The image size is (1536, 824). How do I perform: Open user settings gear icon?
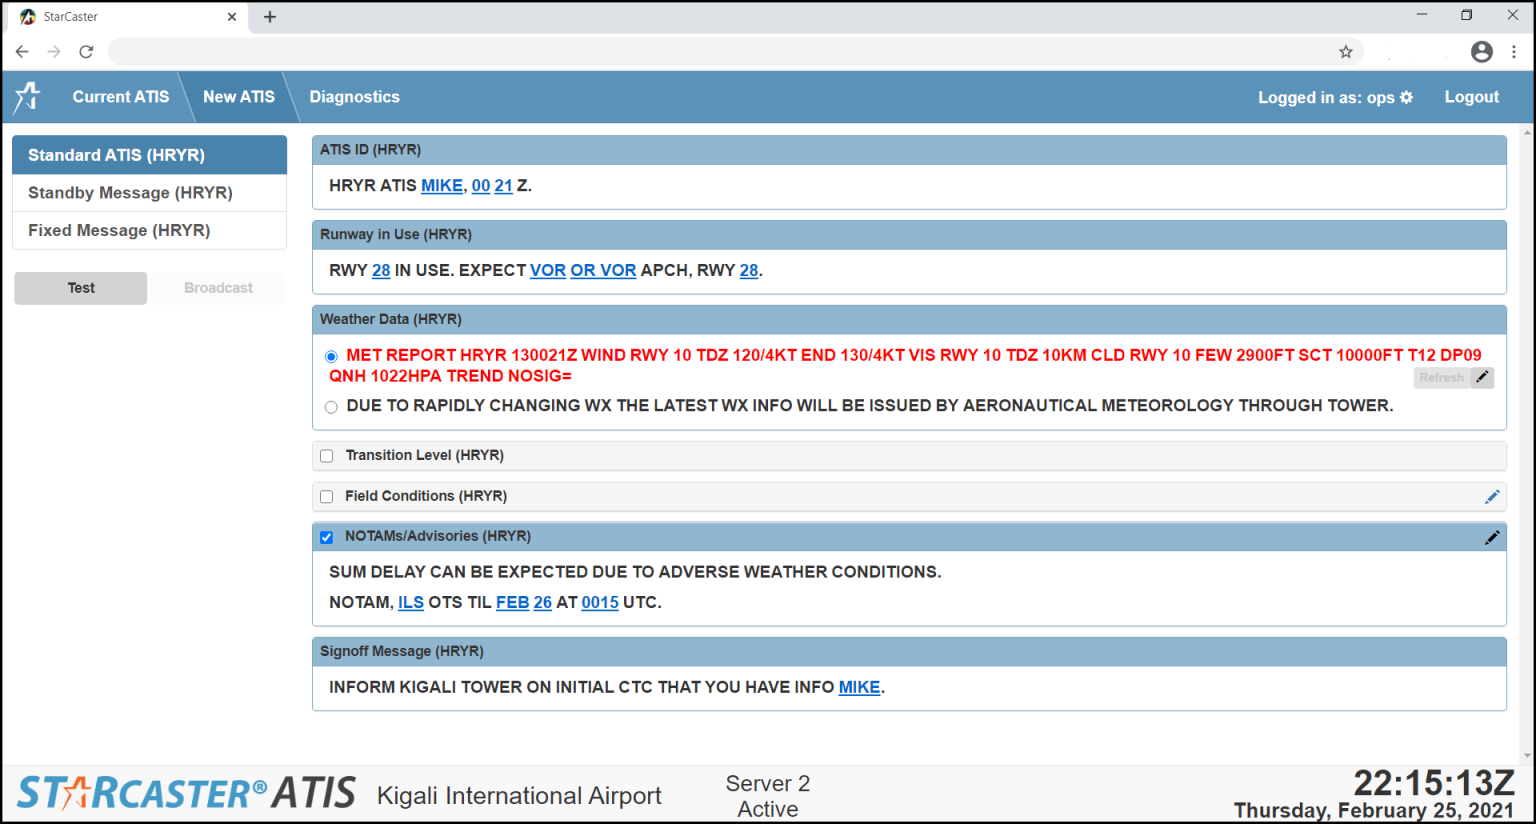tap(1407, 97)
